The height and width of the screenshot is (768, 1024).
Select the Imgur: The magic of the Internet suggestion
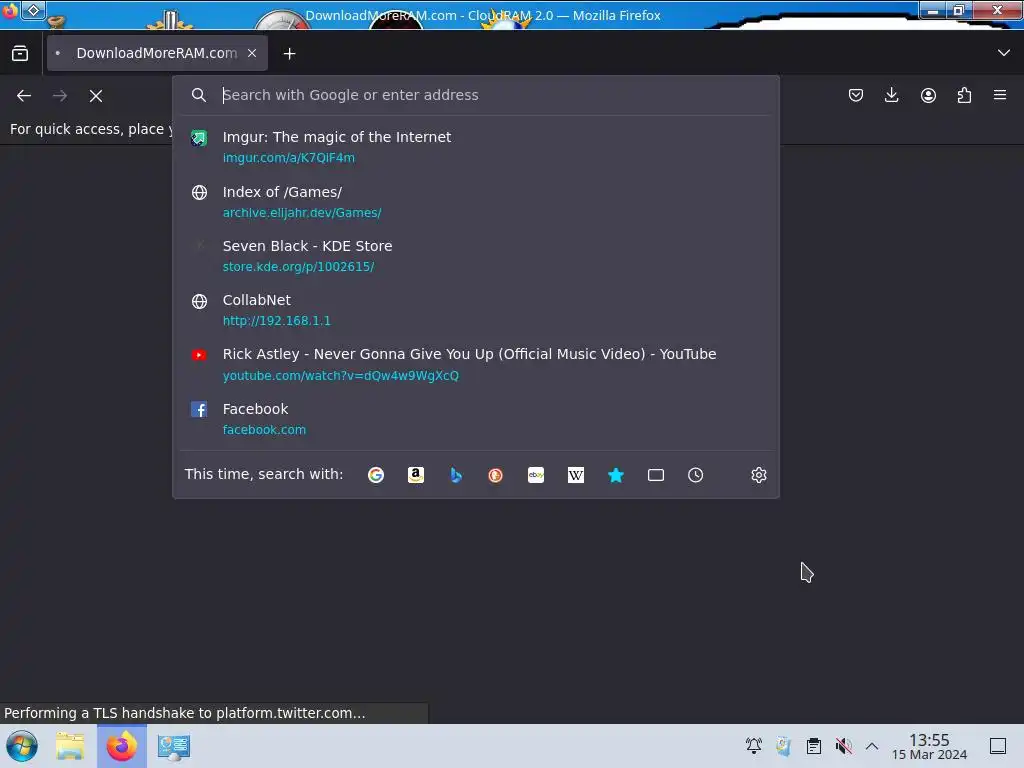[x=476, y=147]
